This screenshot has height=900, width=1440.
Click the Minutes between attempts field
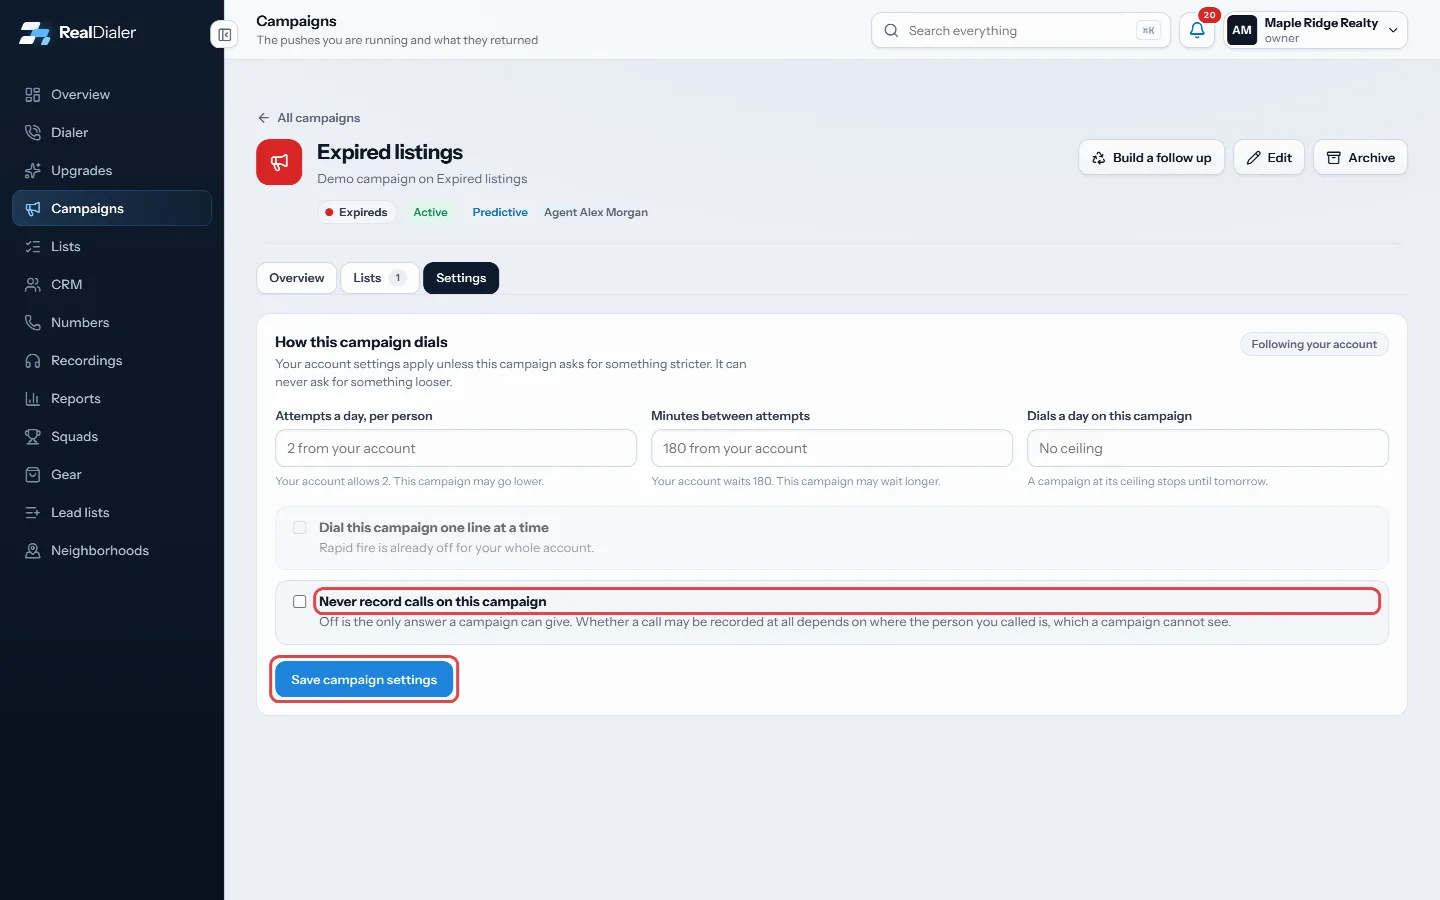coord(832,448)
